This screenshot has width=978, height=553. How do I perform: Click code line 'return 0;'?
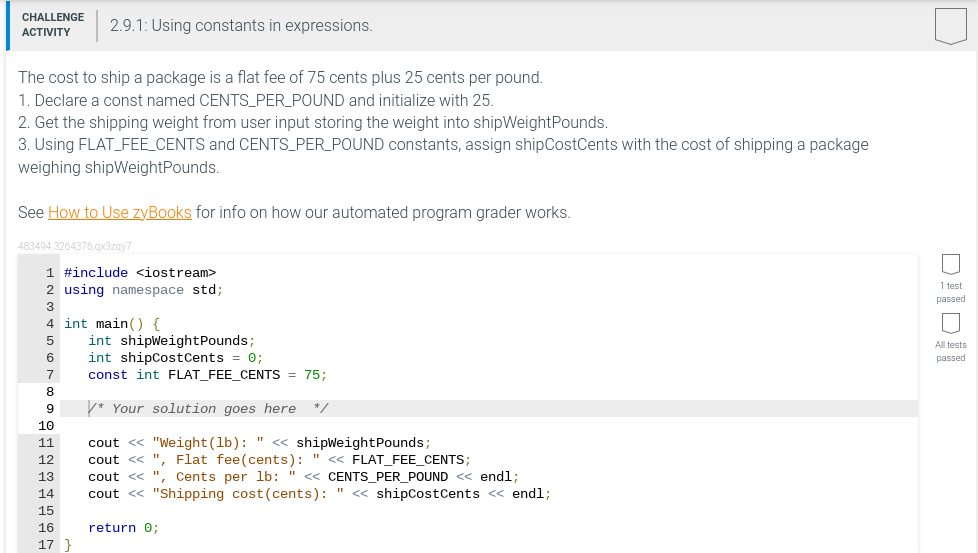pos(123,527)
